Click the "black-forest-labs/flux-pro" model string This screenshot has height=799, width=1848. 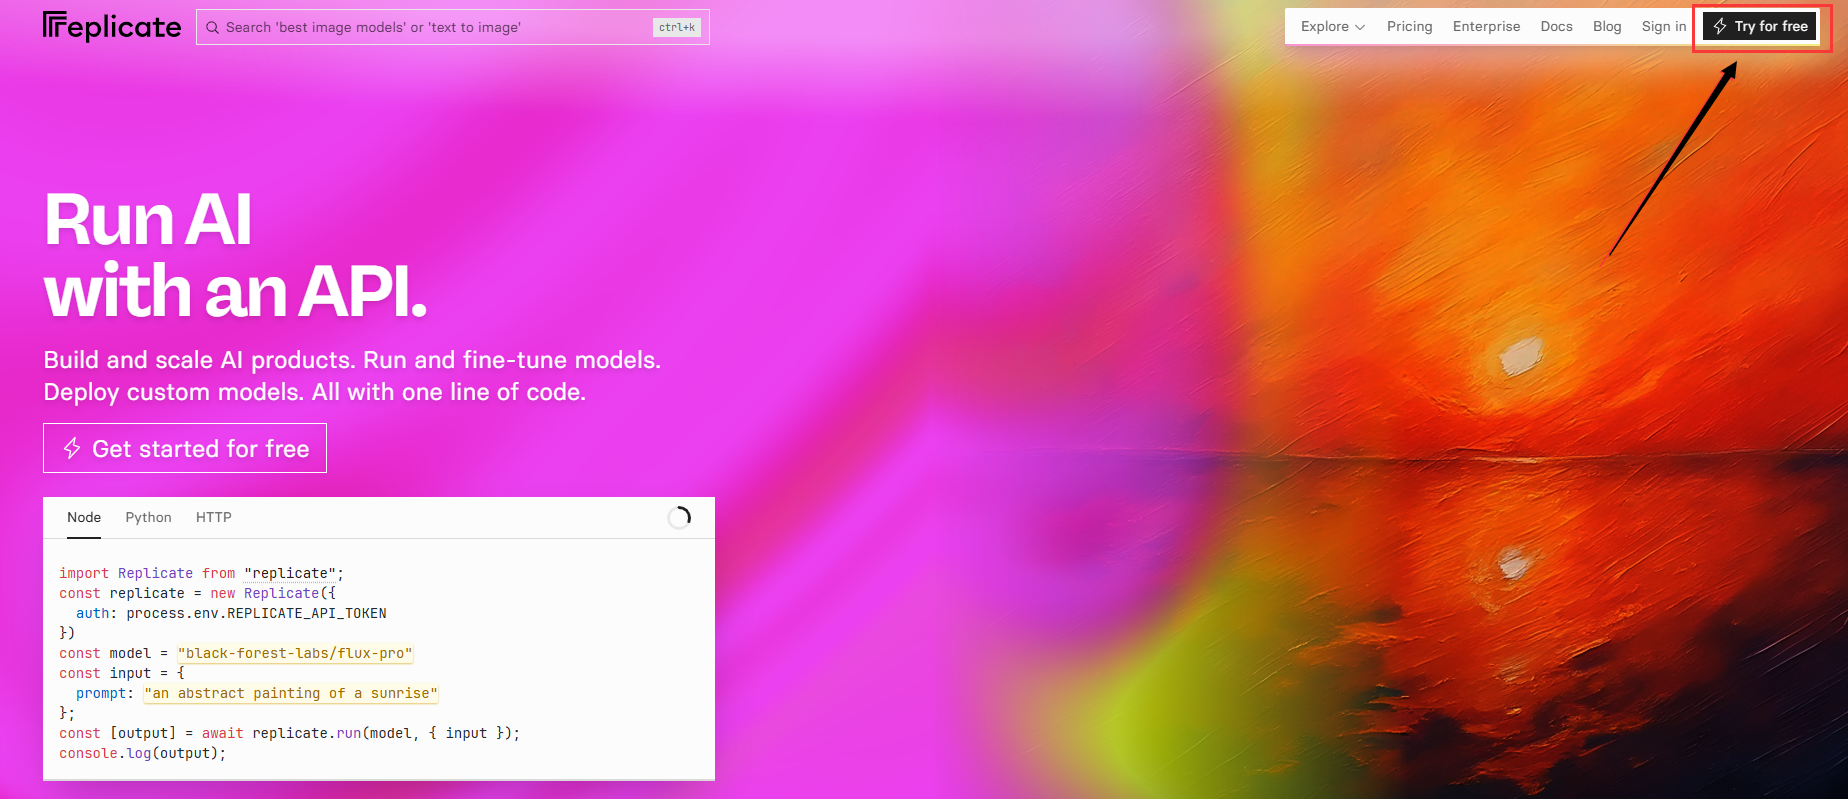(295, 653)
